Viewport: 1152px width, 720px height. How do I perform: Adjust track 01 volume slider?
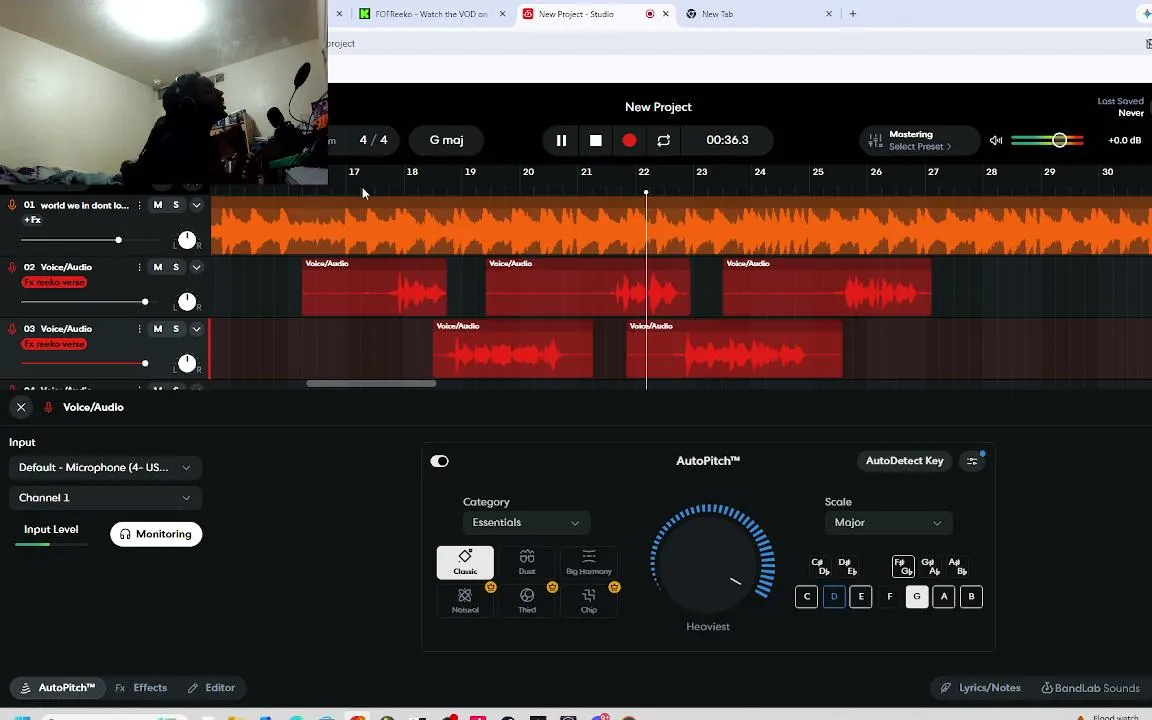(x=90, y=240)
